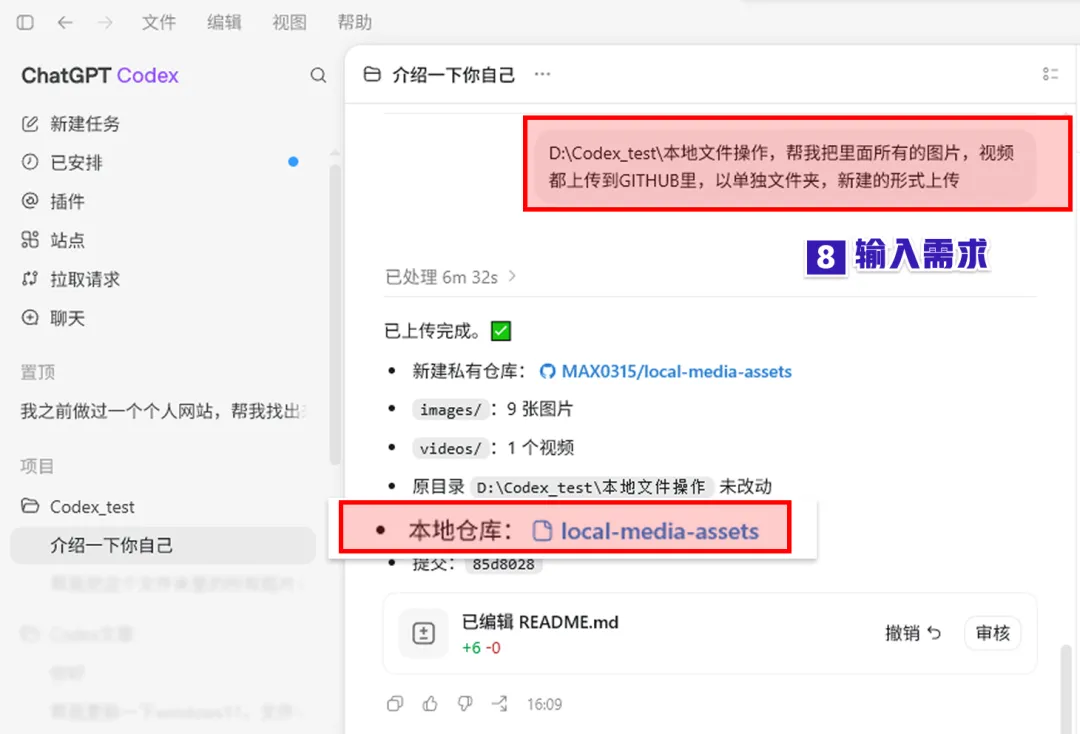Open the three-dot menu beside 介绍一下你自己
Viewport: 1080px width, 734px height.
543,74
